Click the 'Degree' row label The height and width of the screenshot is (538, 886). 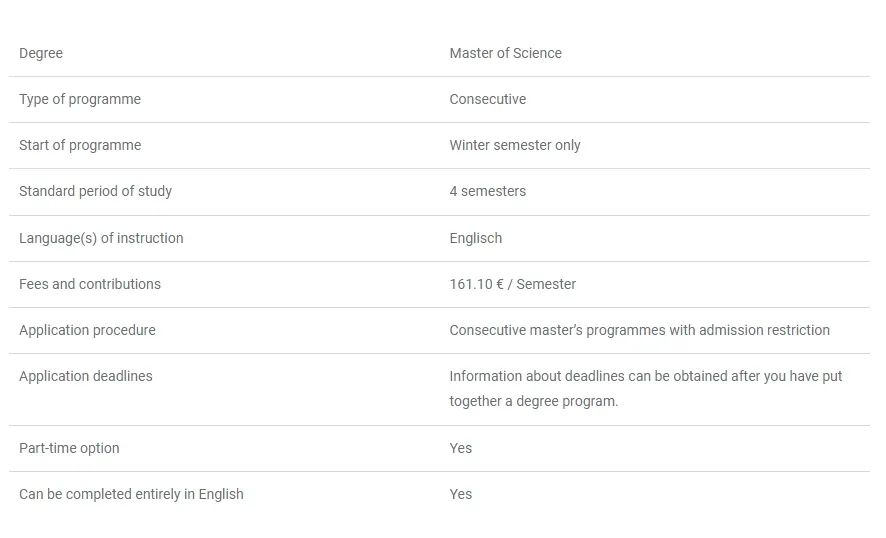tap(41, 53)
